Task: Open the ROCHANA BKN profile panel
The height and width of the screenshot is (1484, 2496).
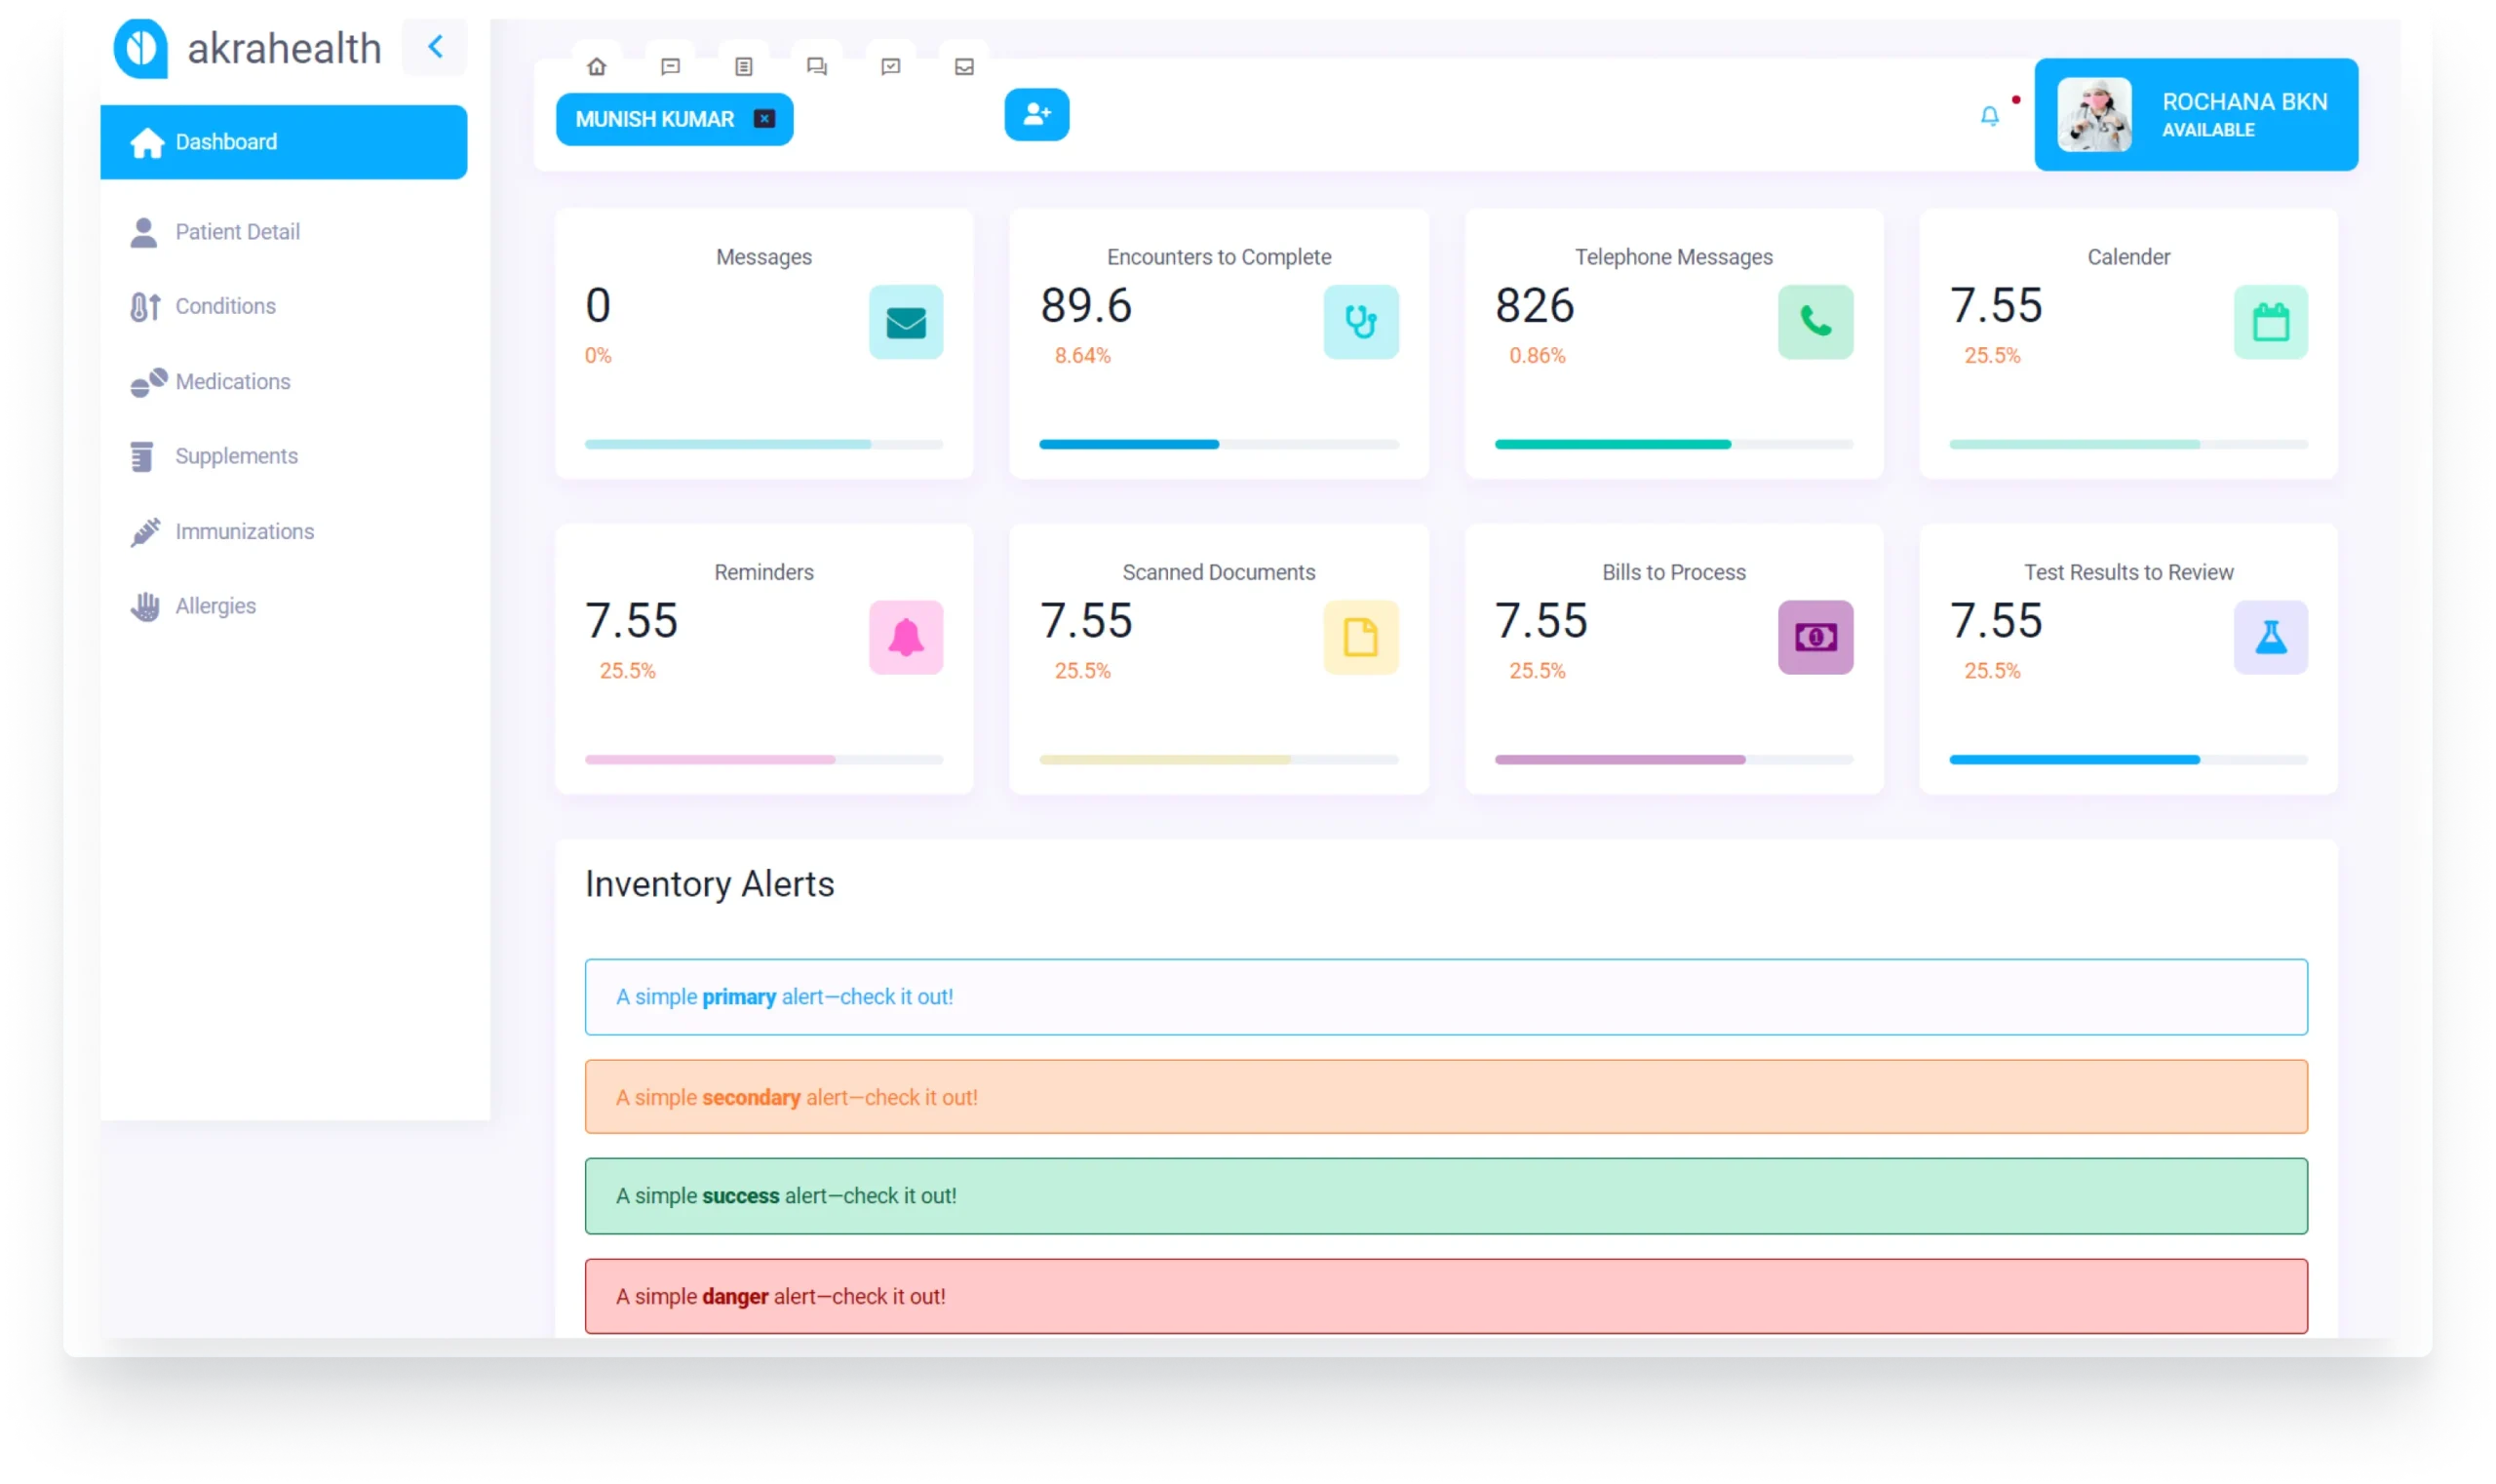Action: click(x=2196, y=114)
